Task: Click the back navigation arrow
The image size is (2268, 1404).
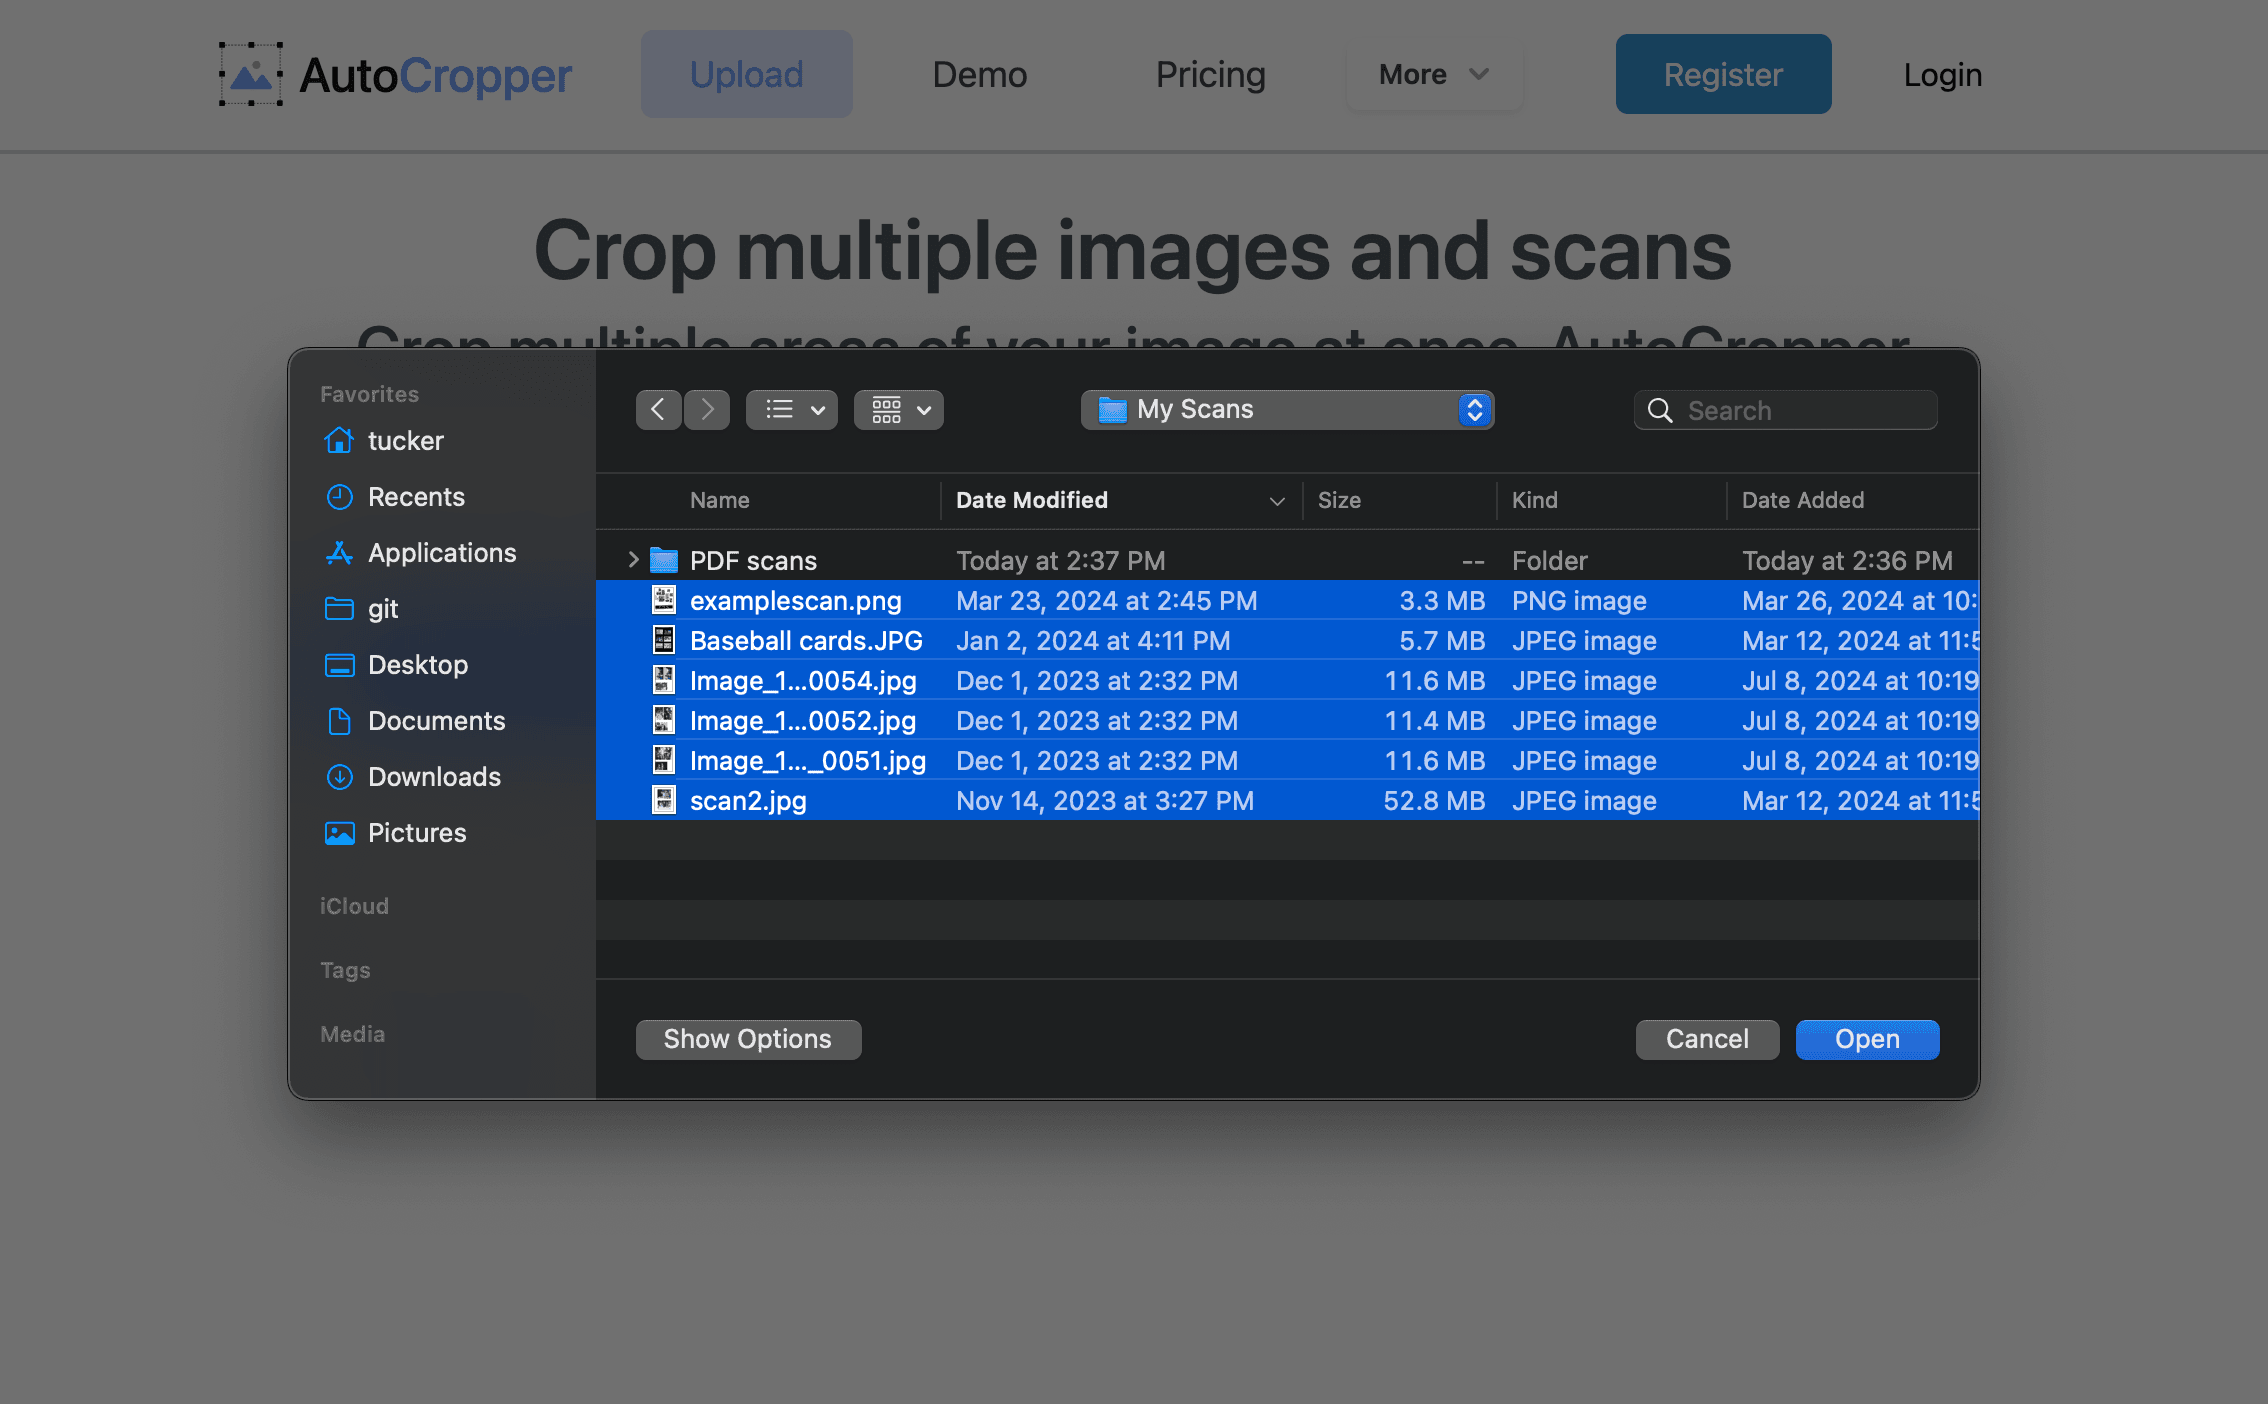Action: [x=658, y=409]
